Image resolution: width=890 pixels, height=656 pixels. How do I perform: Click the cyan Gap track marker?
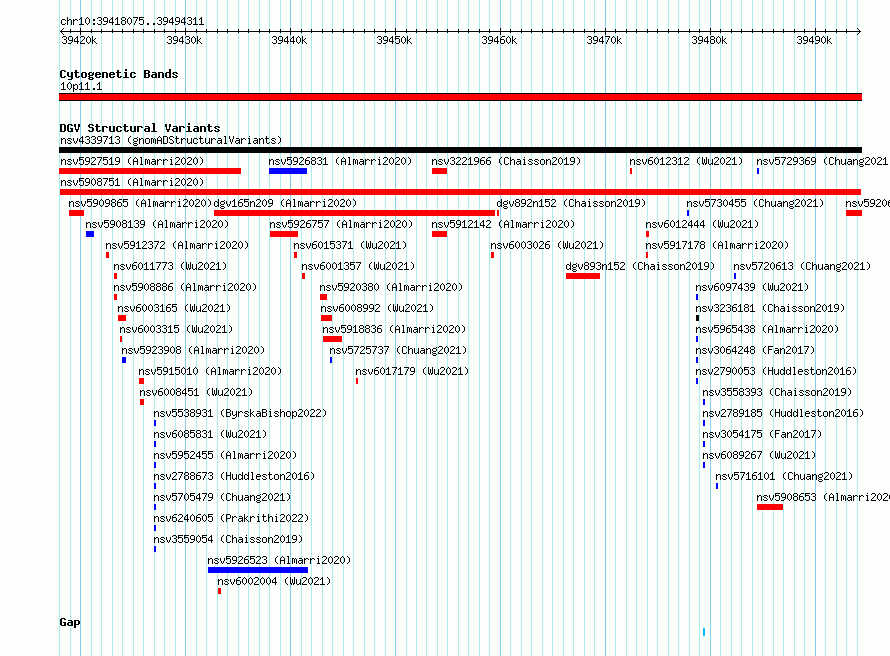tap(704, 632)
